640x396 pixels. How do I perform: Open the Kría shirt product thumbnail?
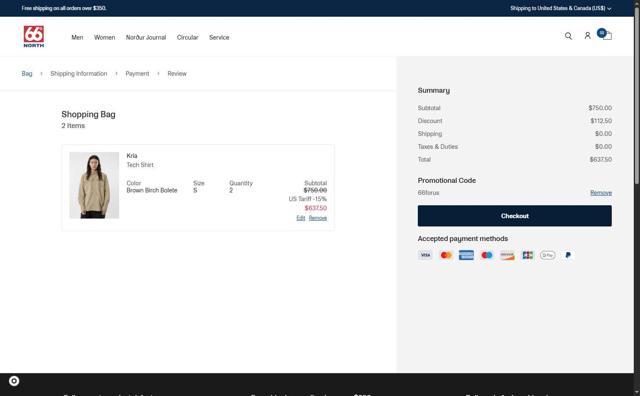click(x=94, y=185)
